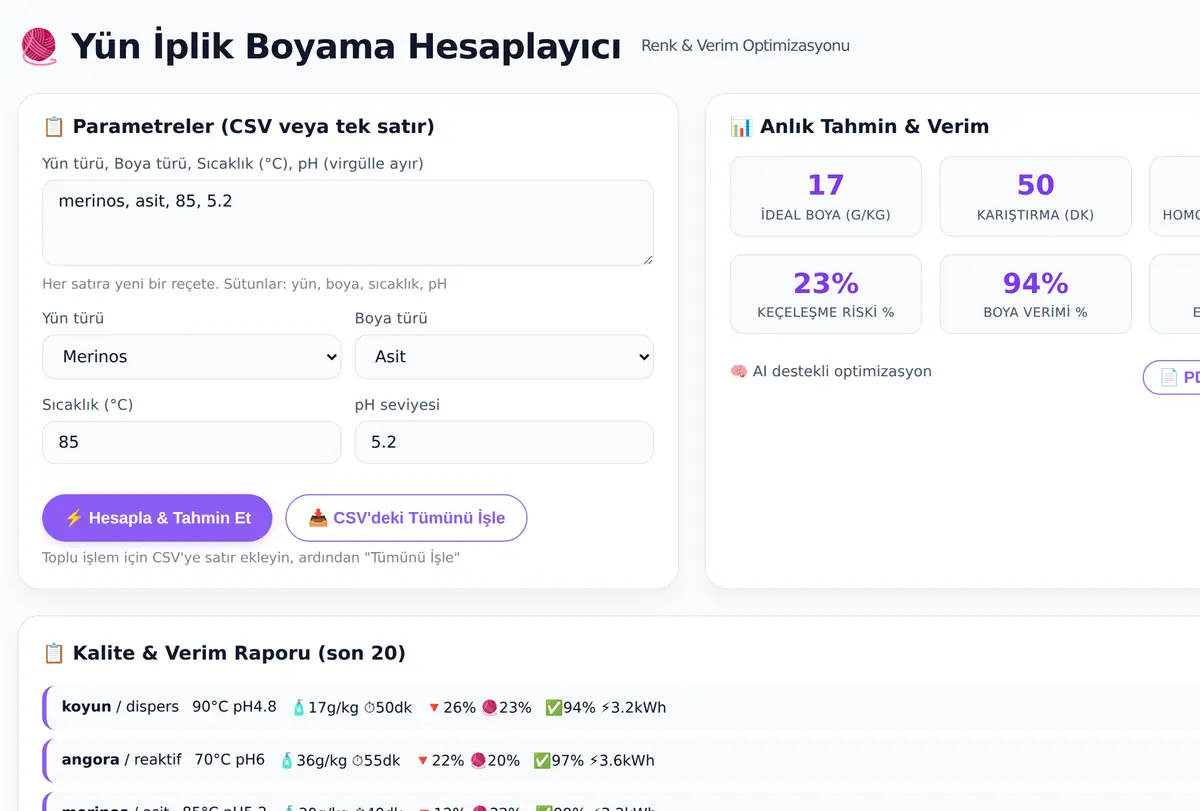1200x811 pixels.
Task: Click the chart icon beside Anlık Tahmin heading
Action: [741, 127]
